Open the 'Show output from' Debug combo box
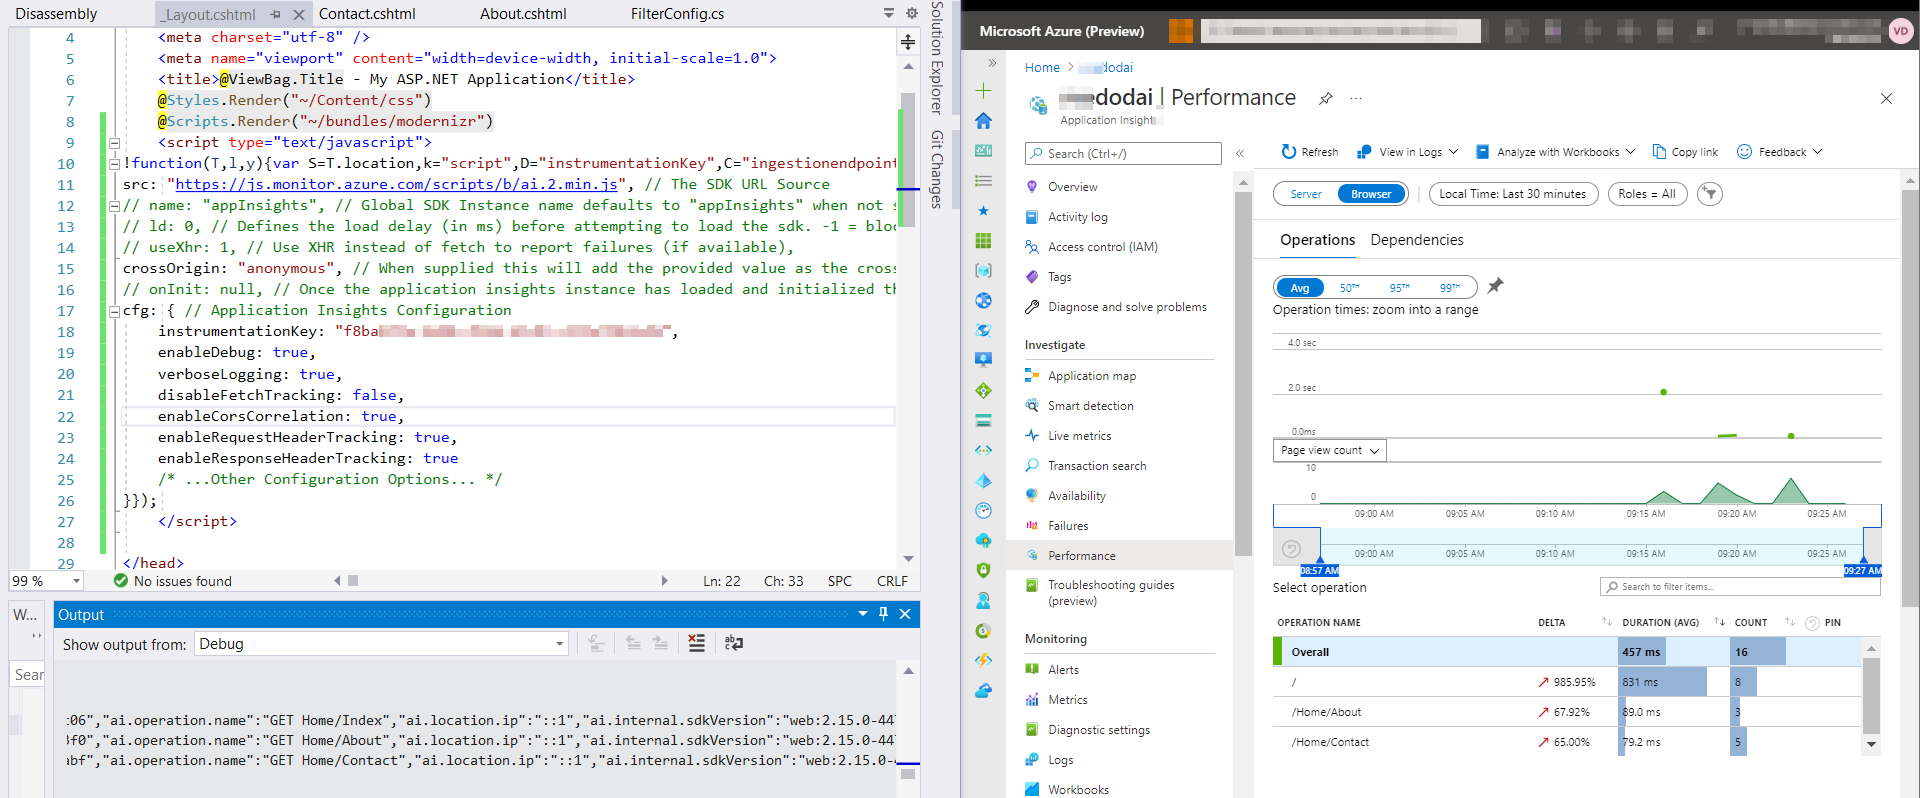The height and width of the screenshot is (798, 1920). (382, 644)
